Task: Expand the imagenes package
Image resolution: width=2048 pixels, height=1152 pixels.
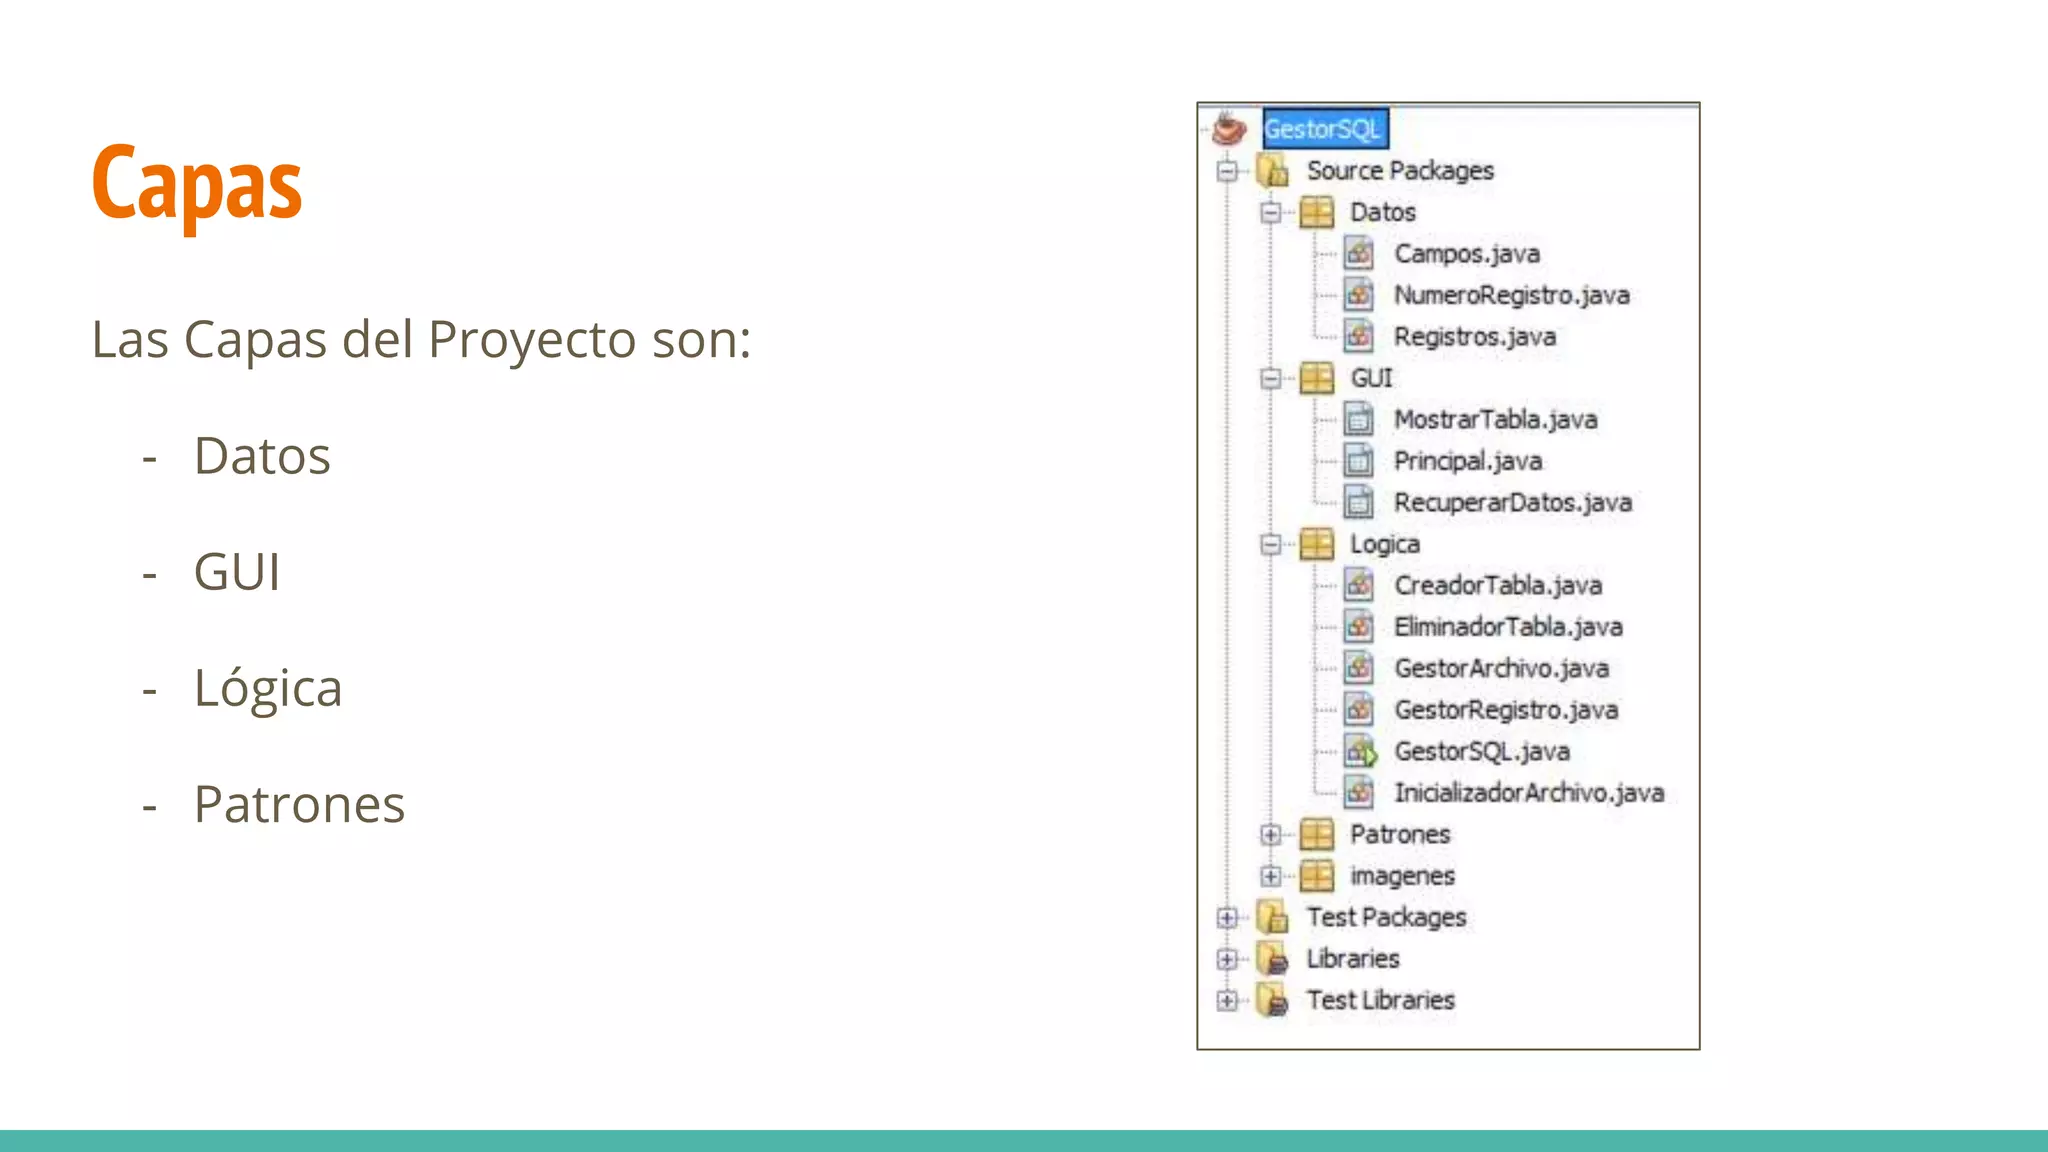Action: (1270, 877)
